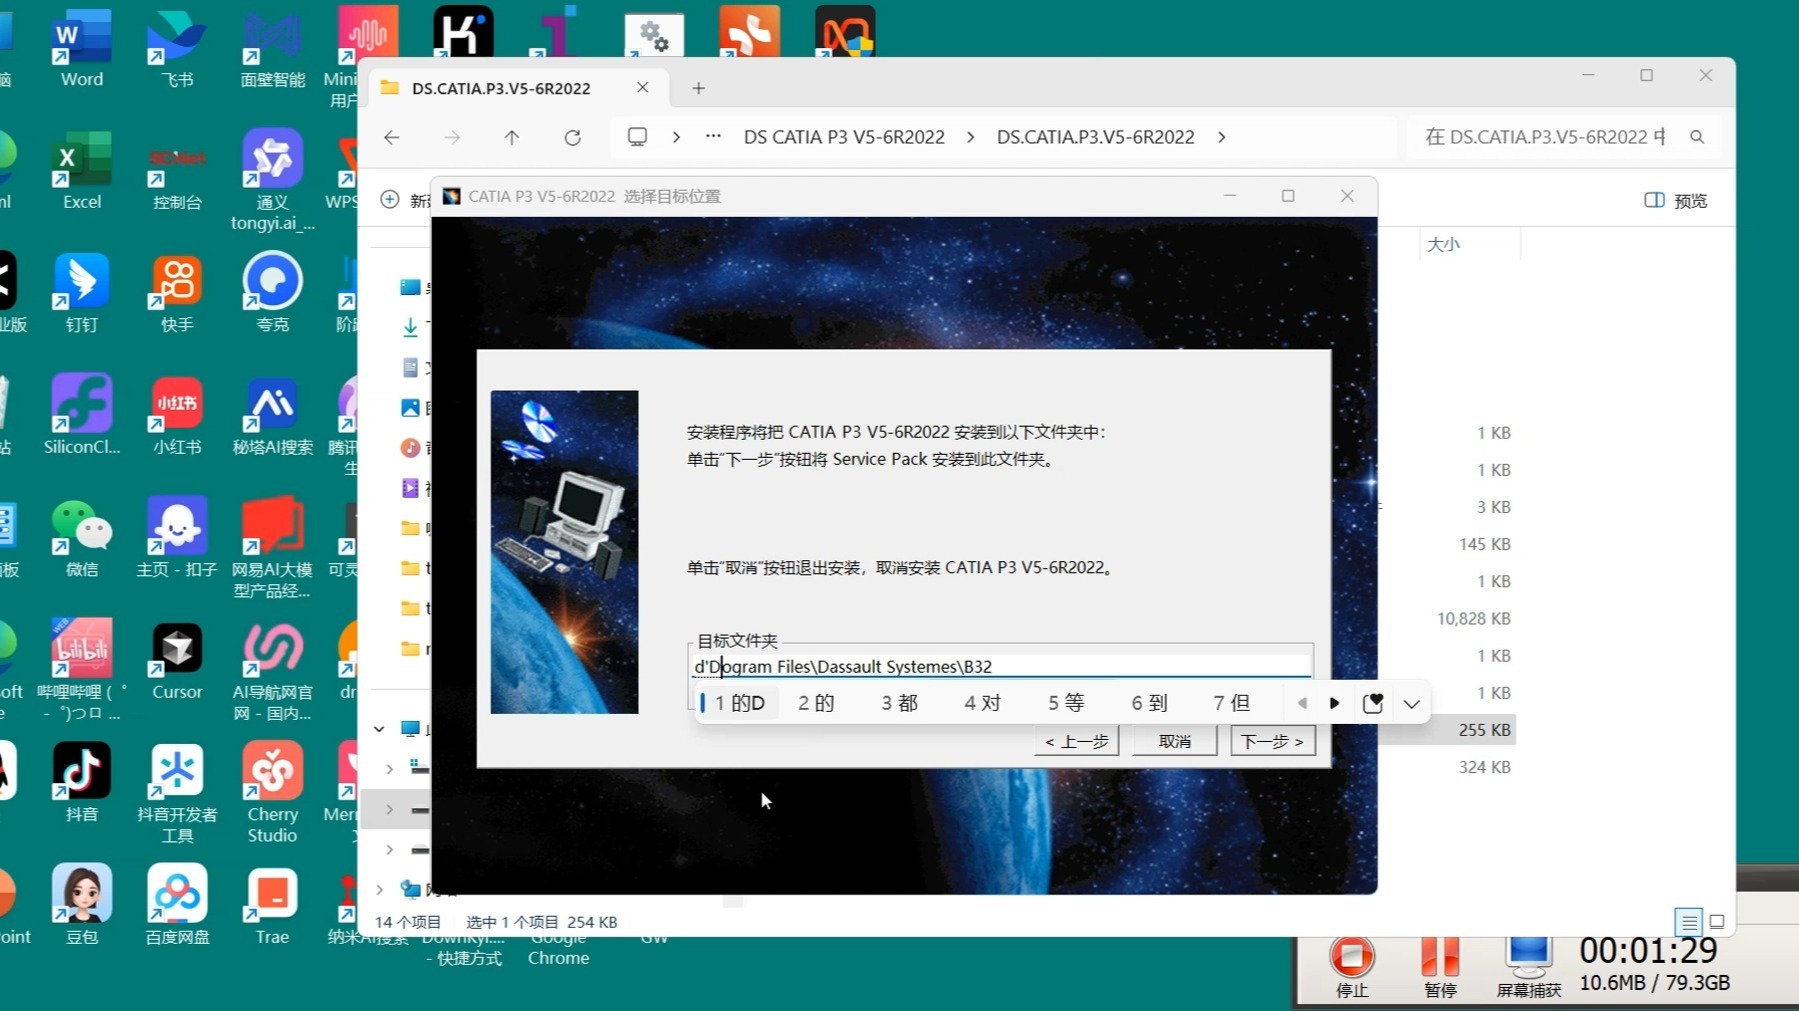This screenshot has height=1011, width=1799.
Task: Choose IME candidate 1 的D
Action: click(738, 703)
